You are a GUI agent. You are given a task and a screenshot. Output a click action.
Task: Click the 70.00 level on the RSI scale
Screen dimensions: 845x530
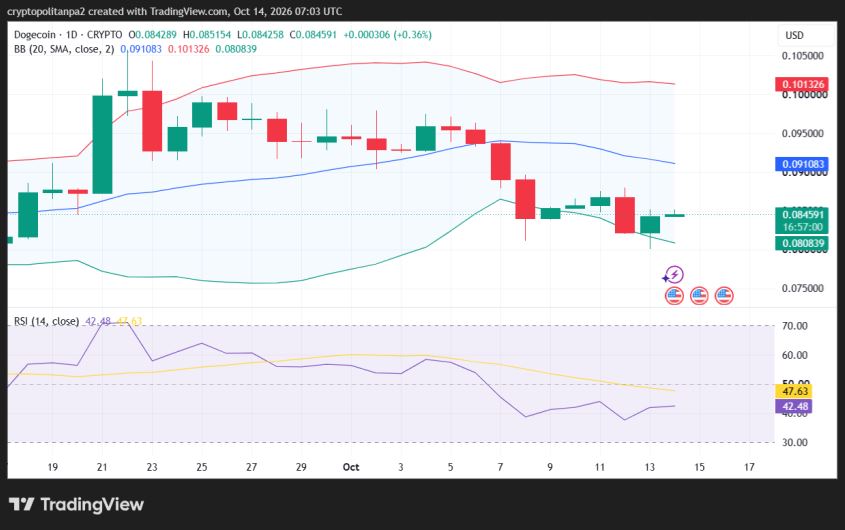tap(794, 326)
